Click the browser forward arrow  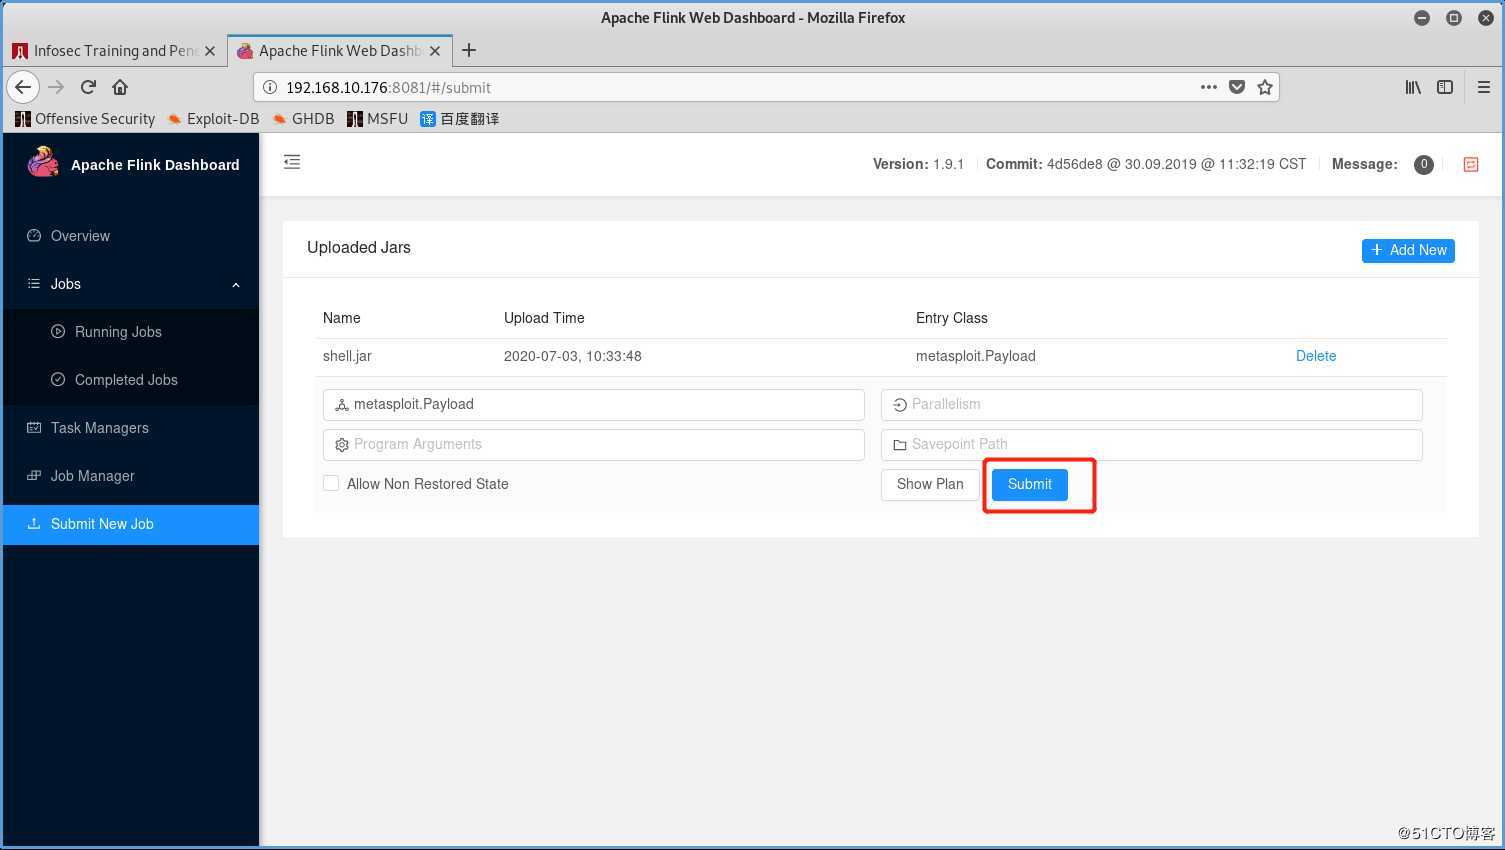tap(56, 87)
